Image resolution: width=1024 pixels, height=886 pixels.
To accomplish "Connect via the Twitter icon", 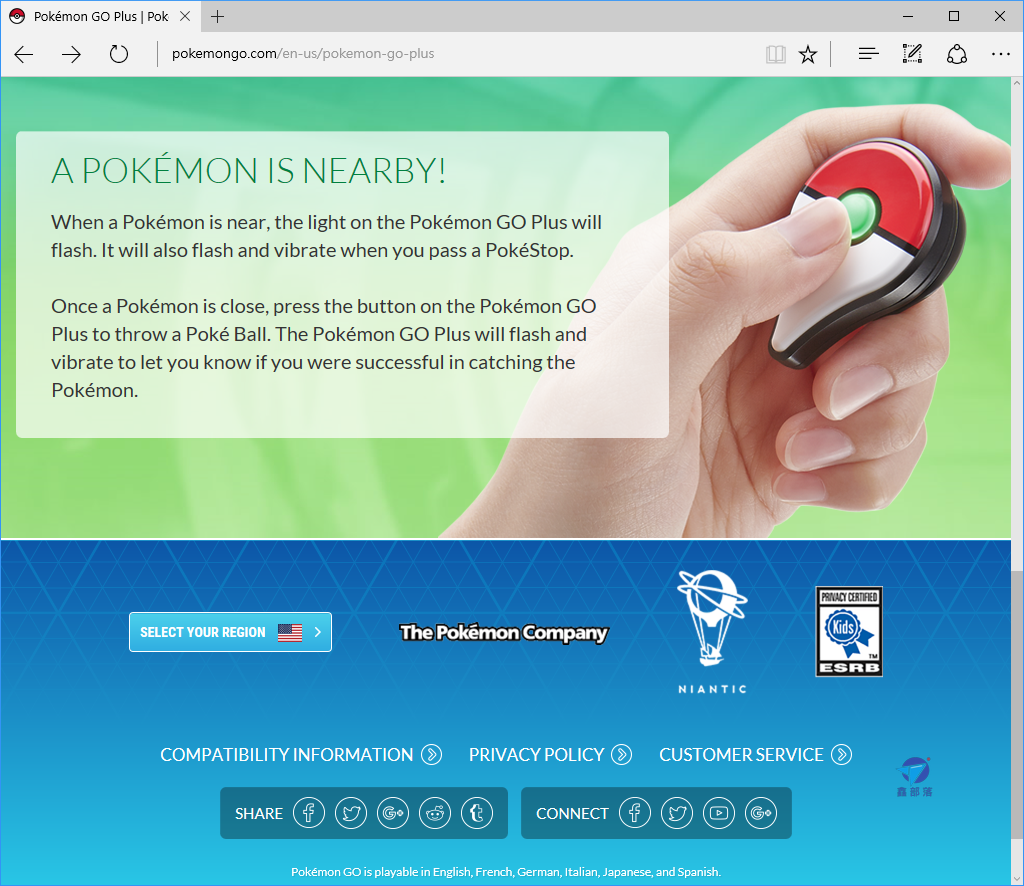I will click(677, 813).
